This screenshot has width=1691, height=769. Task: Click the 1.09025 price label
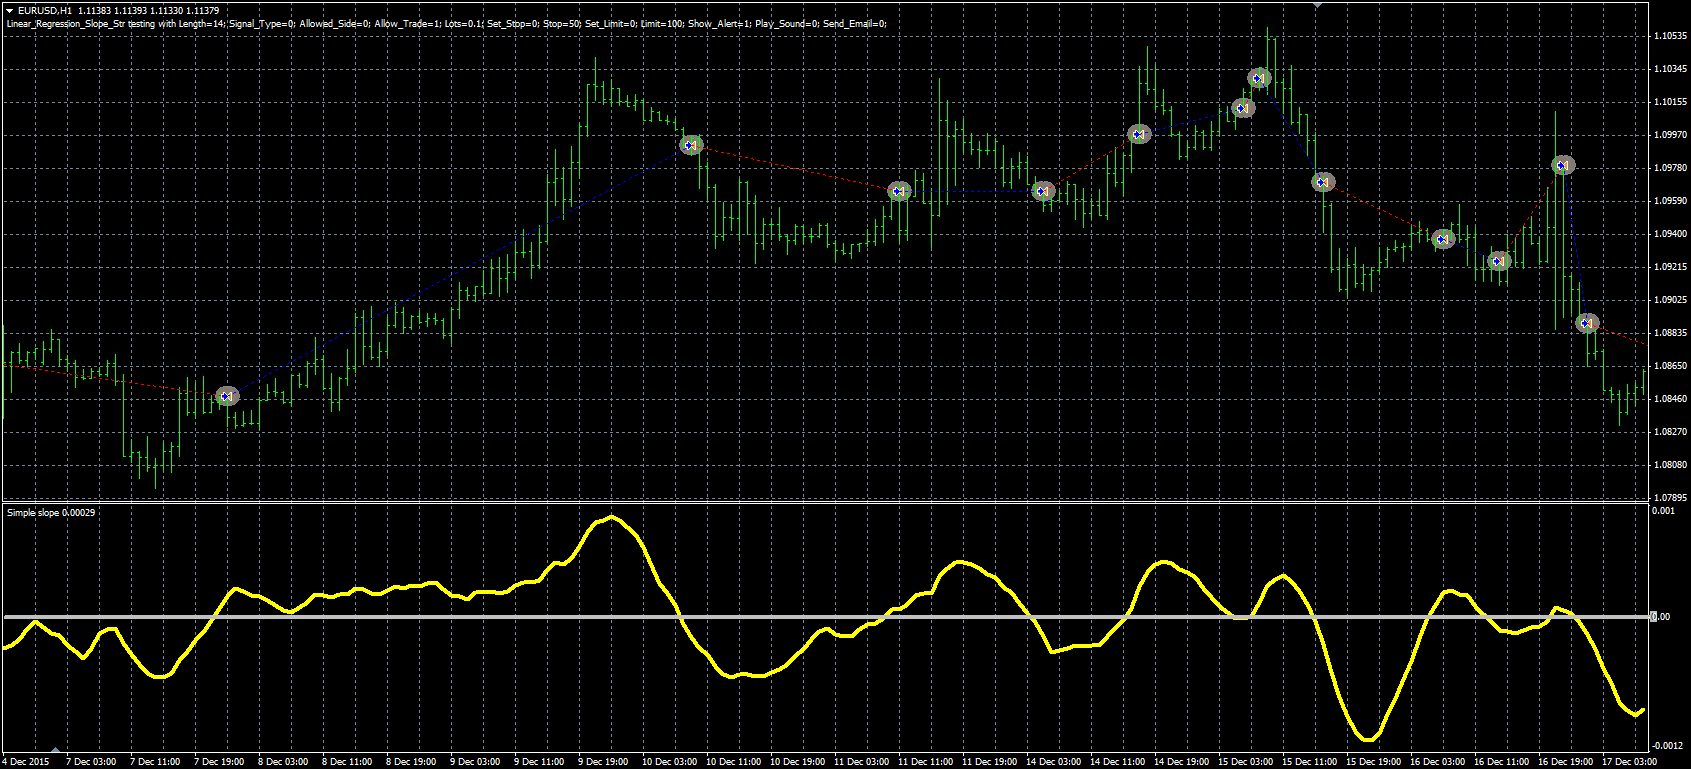click(x=1669, y=300)
